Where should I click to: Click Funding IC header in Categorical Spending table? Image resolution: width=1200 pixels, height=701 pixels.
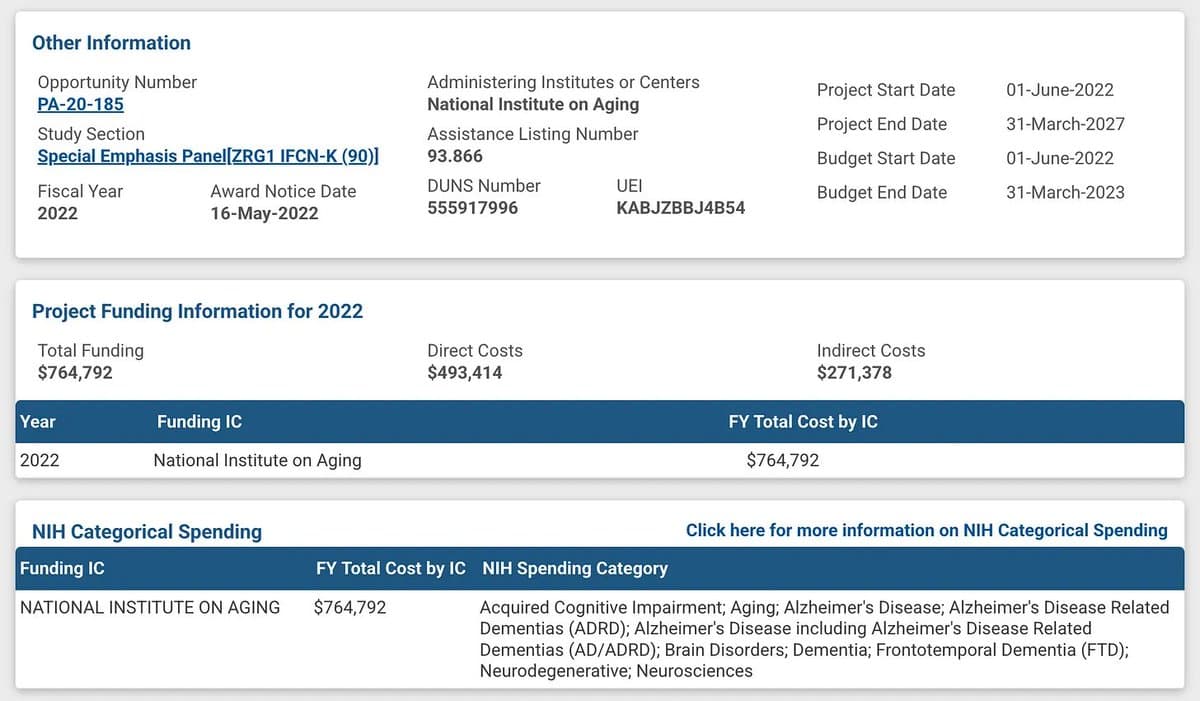(62, 568)
